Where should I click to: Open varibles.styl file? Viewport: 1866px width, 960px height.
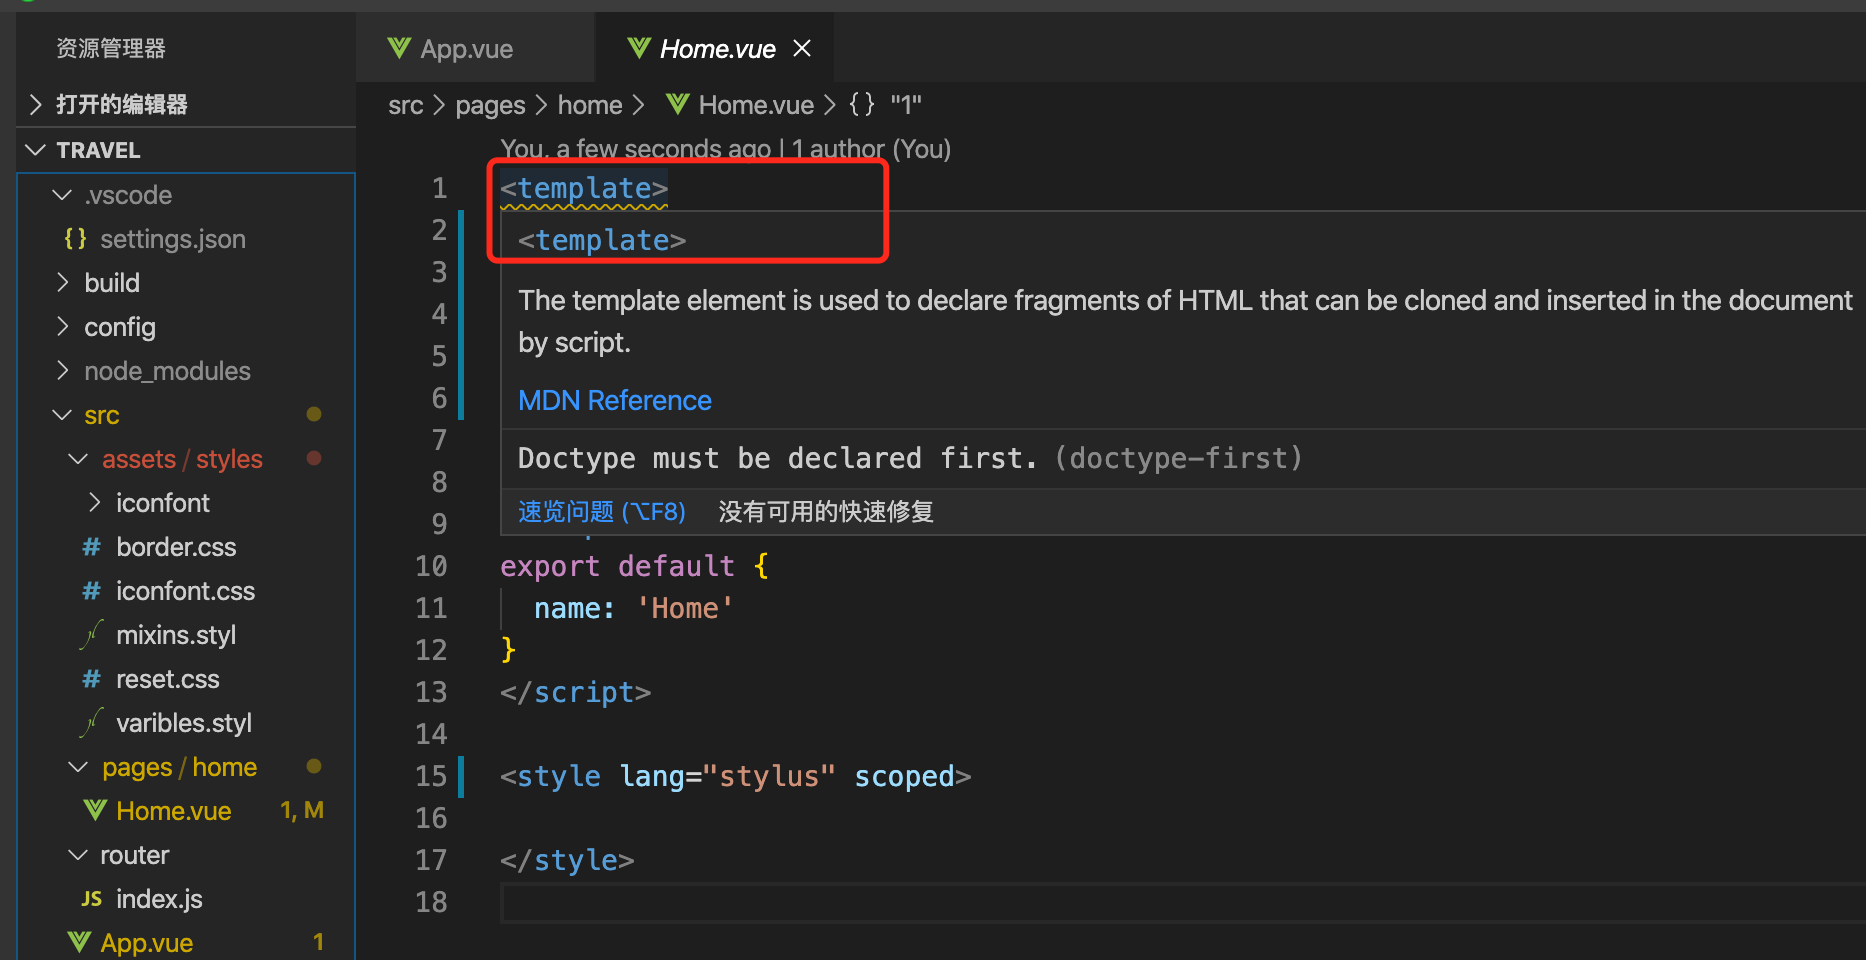click(x=184, y=723)
